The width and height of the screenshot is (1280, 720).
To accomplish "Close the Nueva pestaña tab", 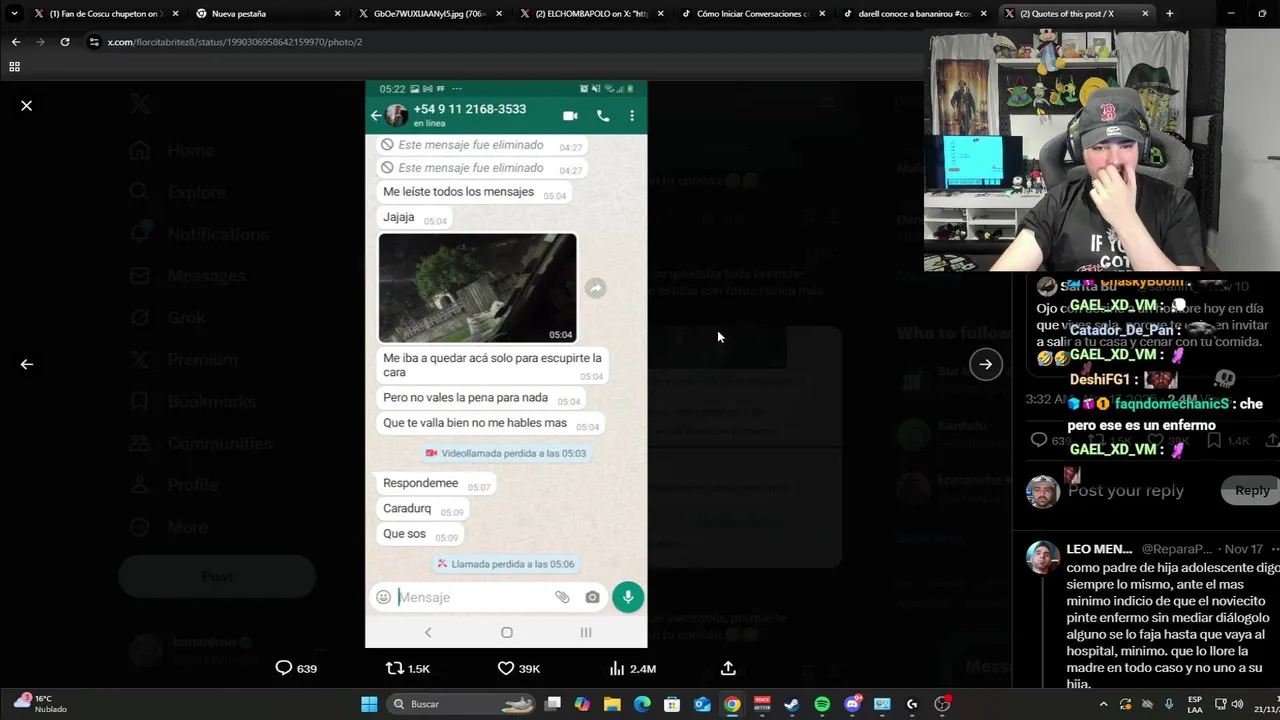I will coord(337,14).
